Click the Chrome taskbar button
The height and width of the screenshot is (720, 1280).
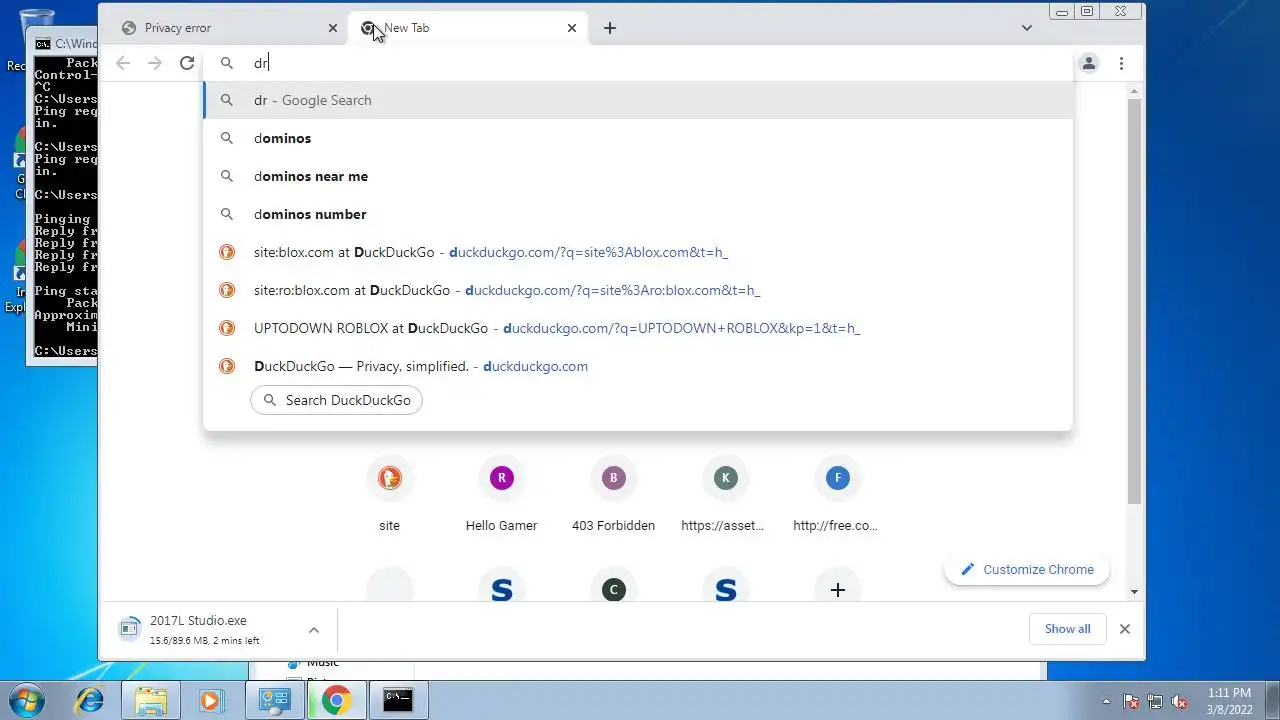pyautogui.click(x=336, y=700)
